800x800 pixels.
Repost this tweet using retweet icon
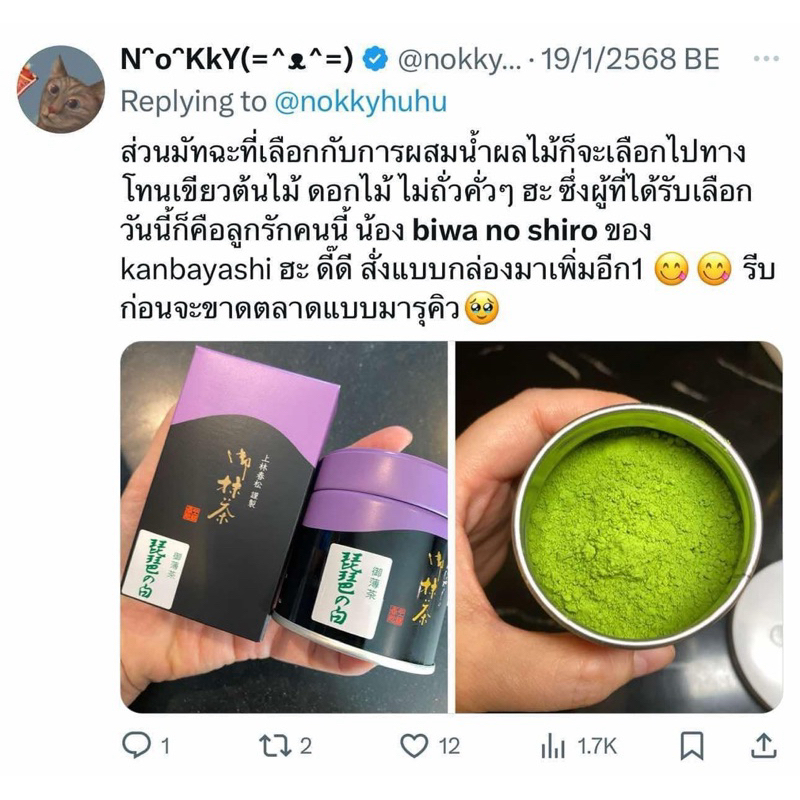click(275, 745)
